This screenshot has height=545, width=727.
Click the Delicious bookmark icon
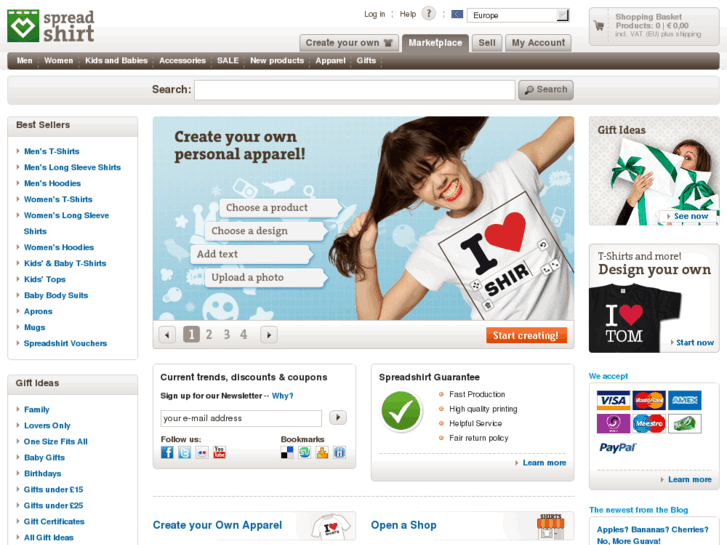click(x=287, y=452)
